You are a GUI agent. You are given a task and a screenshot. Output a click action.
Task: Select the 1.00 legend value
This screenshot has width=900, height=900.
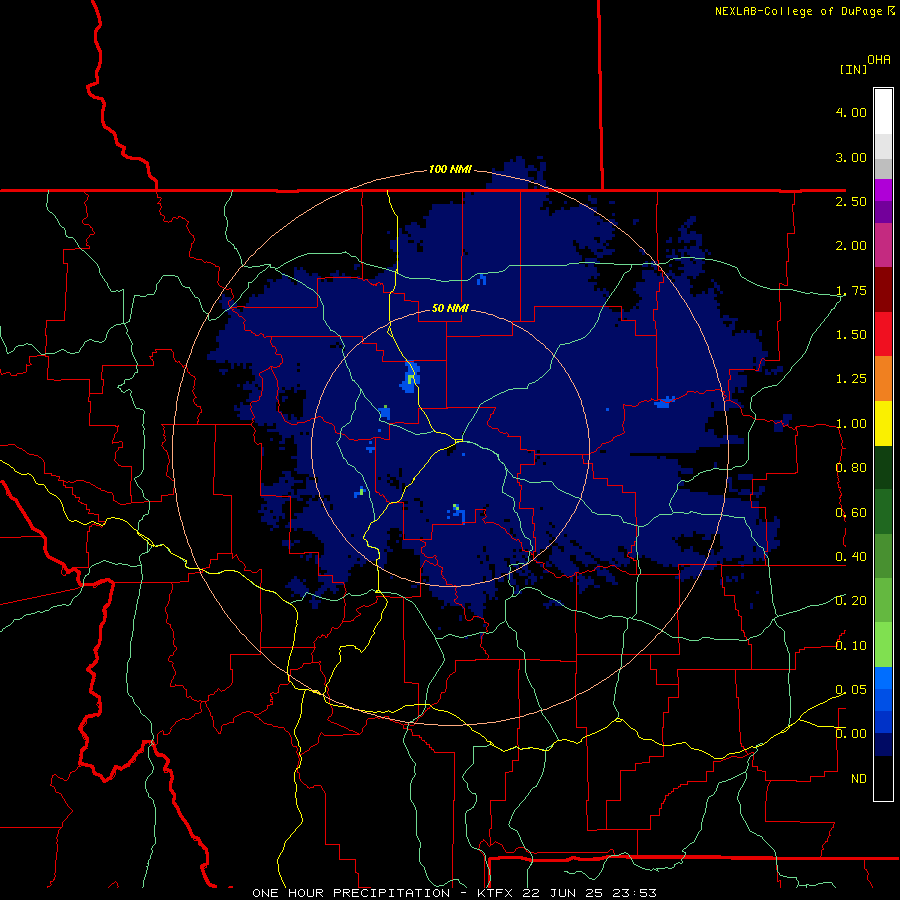(x=851, y=424)
